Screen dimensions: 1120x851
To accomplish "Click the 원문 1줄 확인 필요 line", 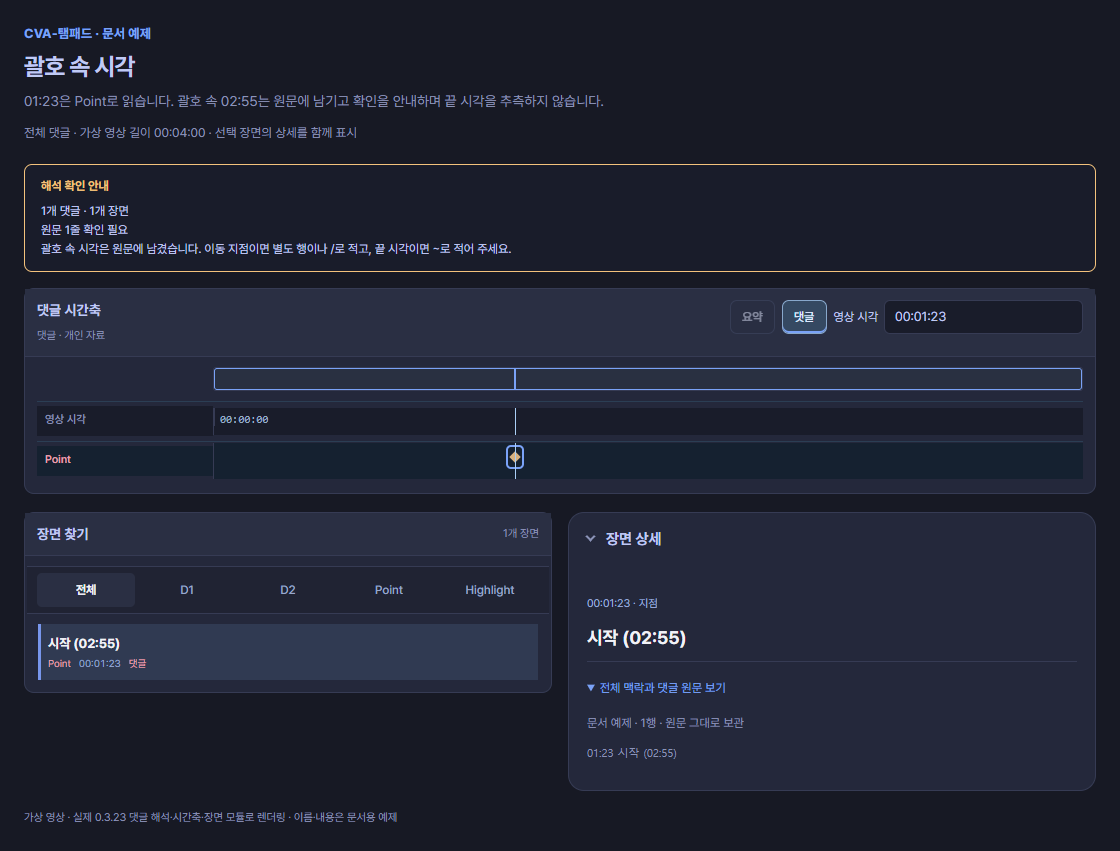I will 84,229.
